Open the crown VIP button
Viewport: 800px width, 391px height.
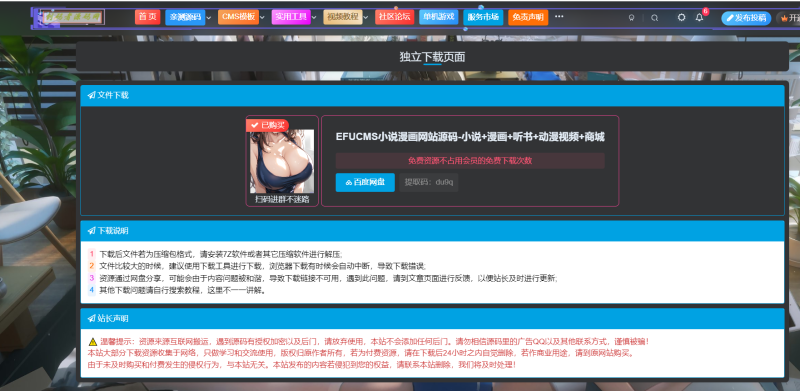point(788,18)
